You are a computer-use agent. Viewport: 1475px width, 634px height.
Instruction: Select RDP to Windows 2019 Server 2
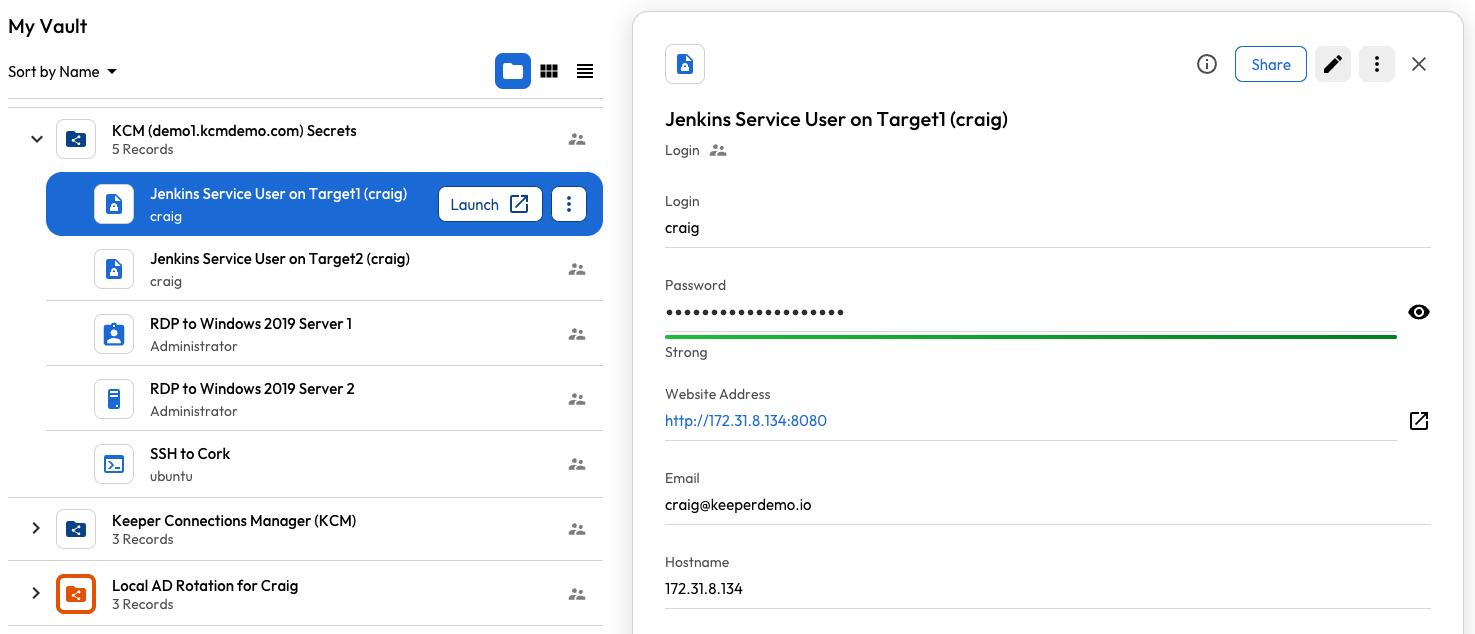pyautogui.click(x=252, y=399)
